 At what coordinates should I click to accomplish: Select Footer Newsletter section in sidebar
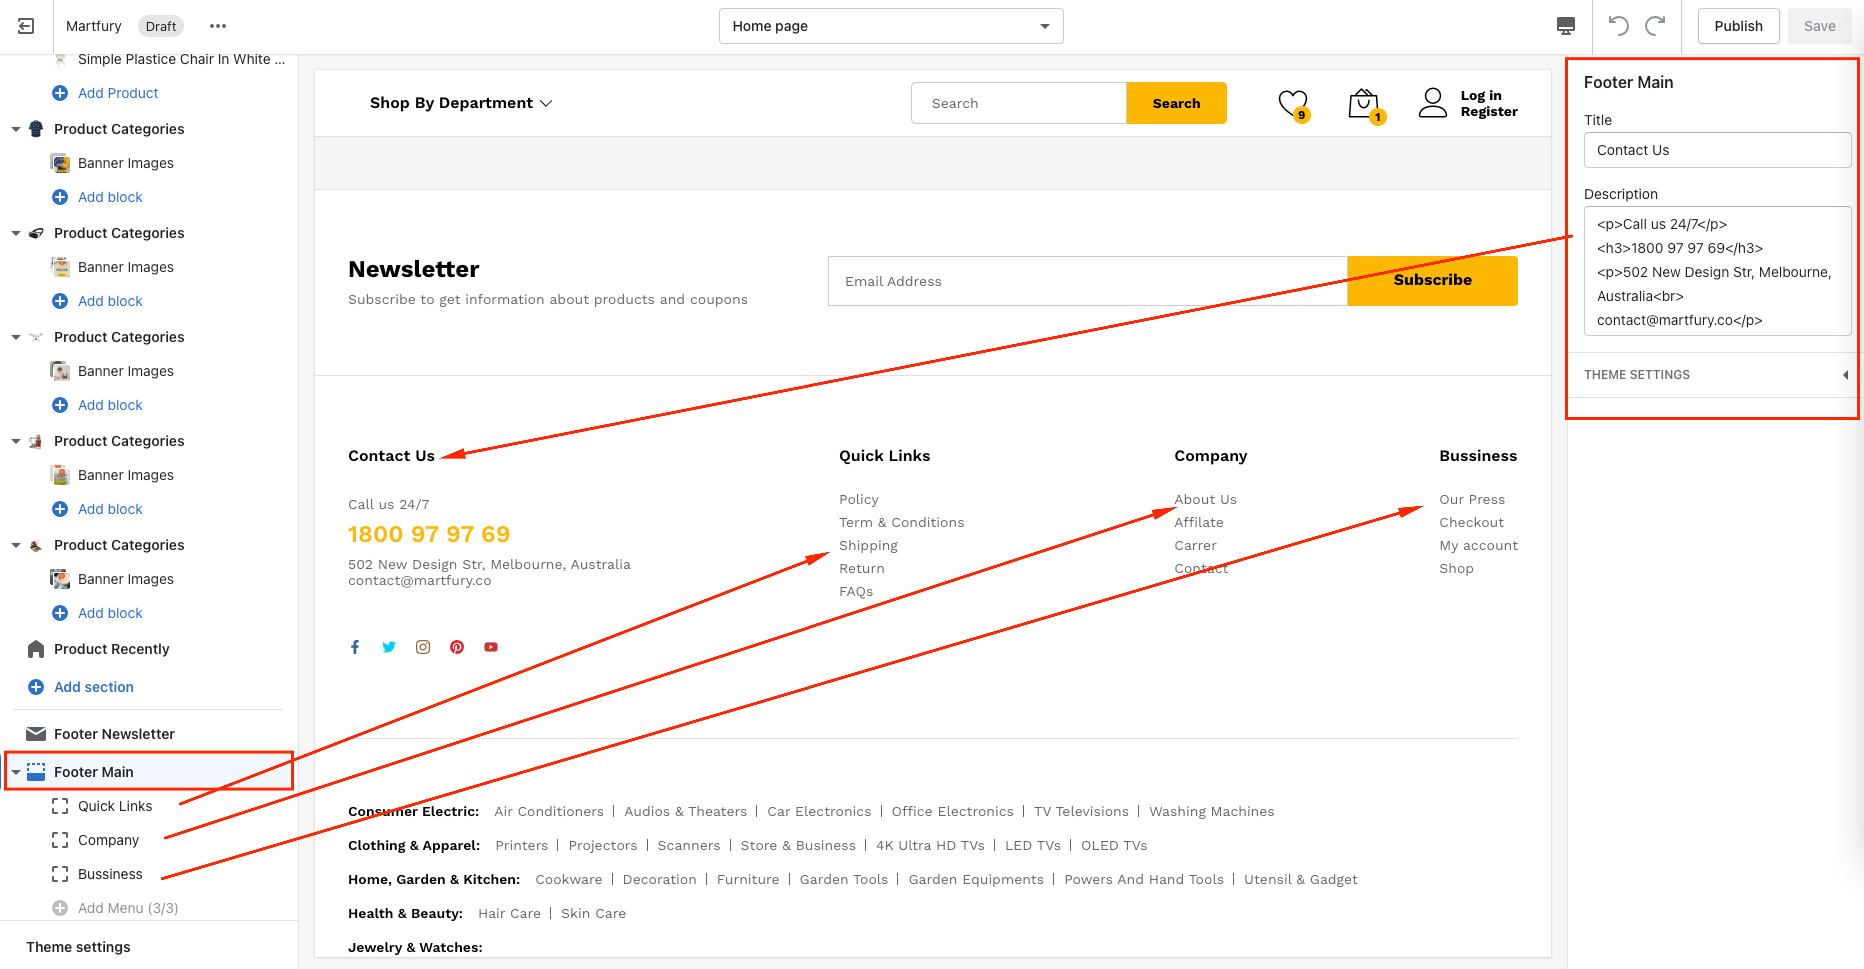[114, 734]
